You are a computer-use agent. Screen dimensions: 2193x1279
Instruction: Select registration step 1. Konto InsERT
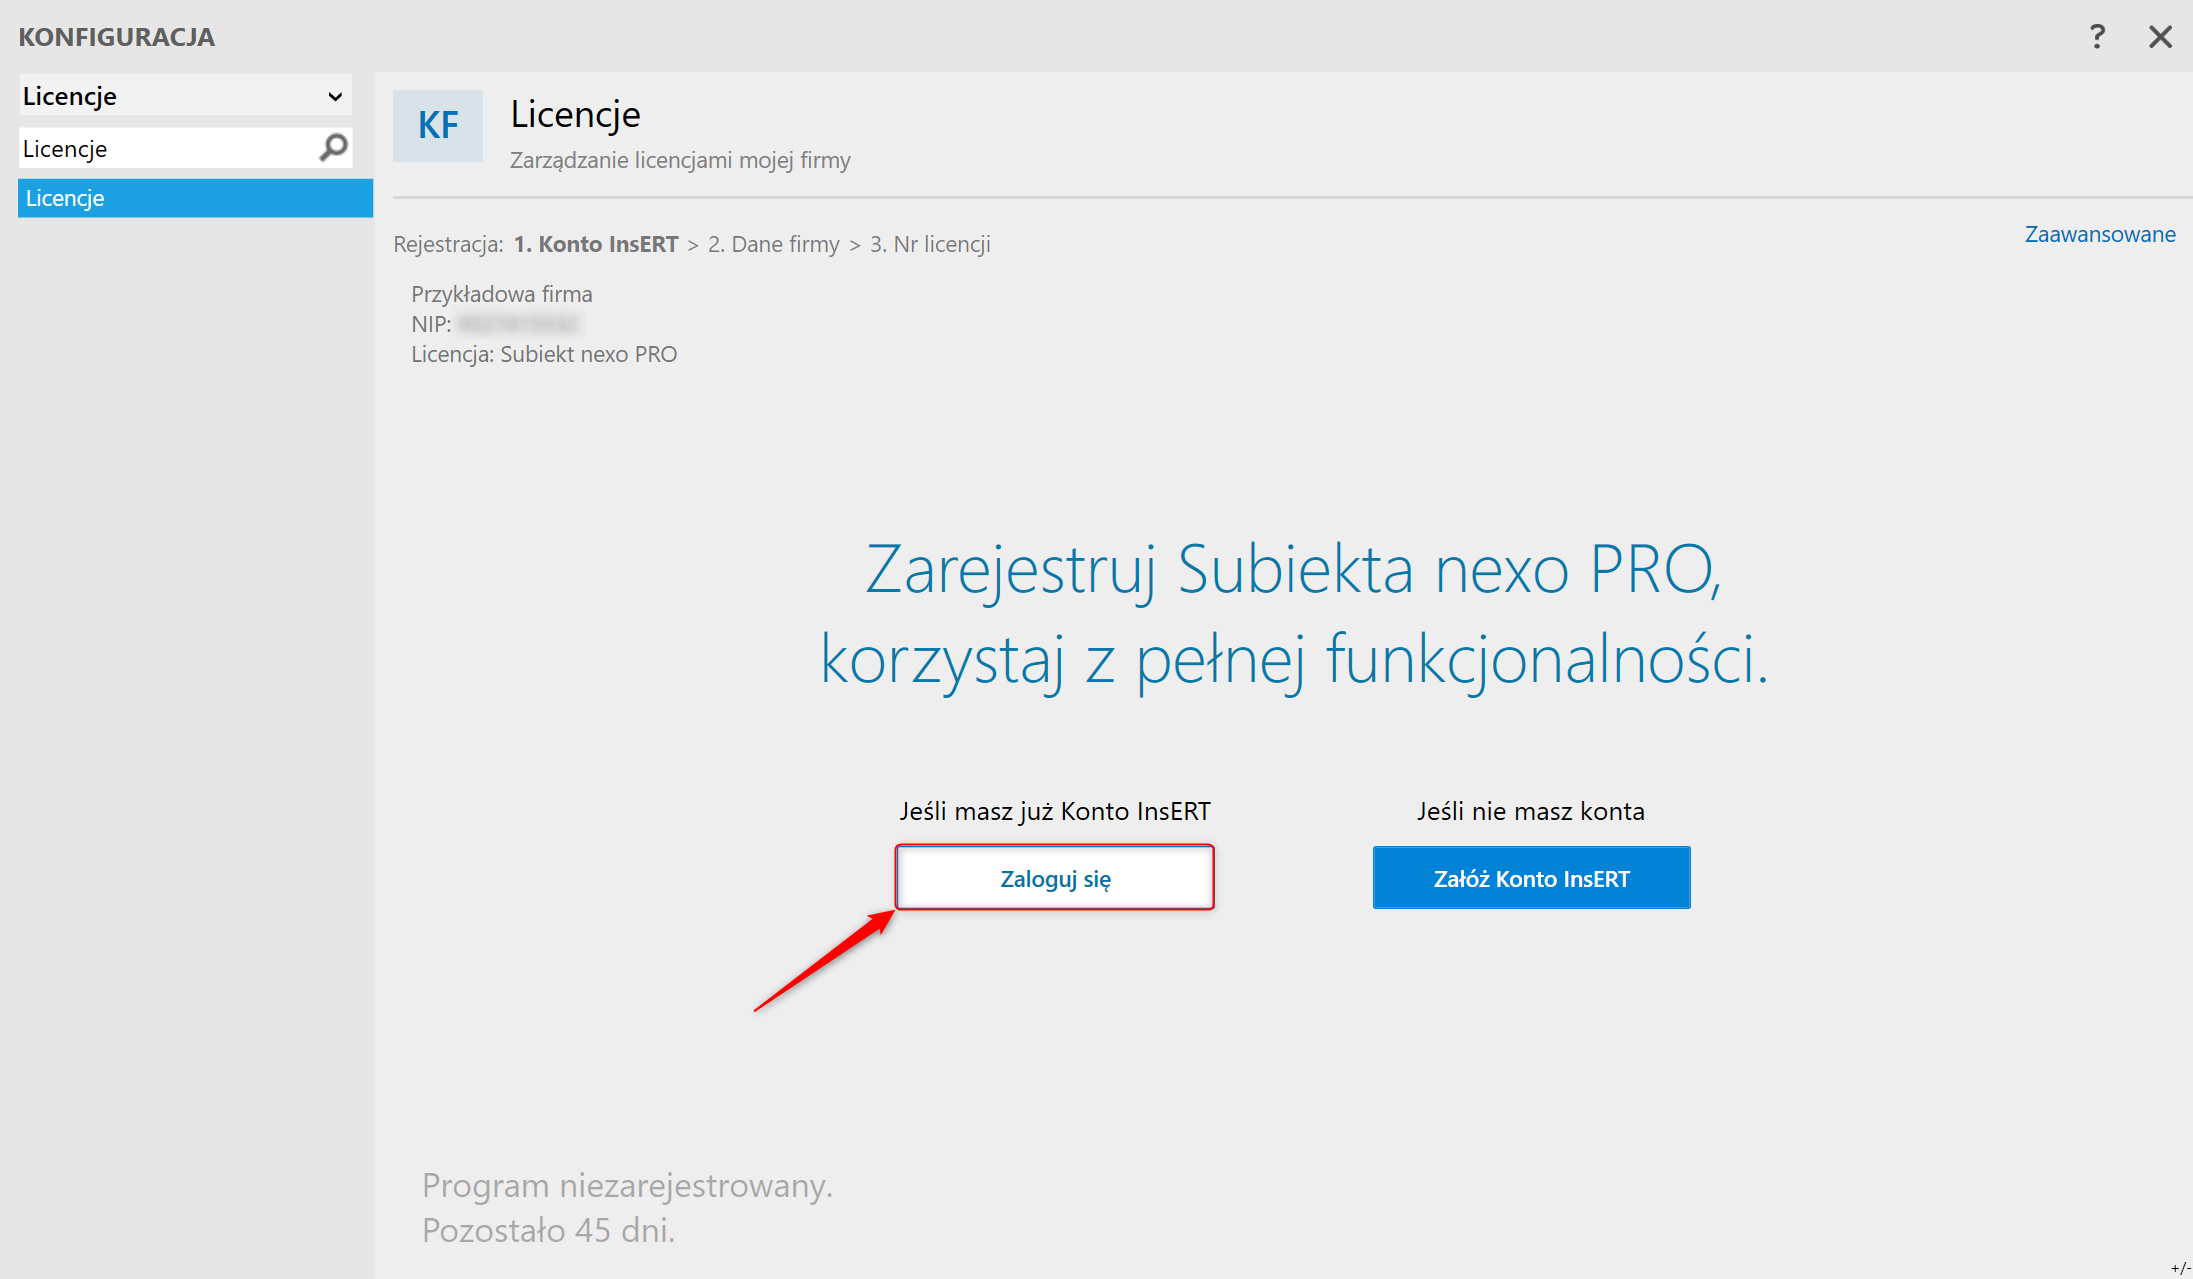596,244
